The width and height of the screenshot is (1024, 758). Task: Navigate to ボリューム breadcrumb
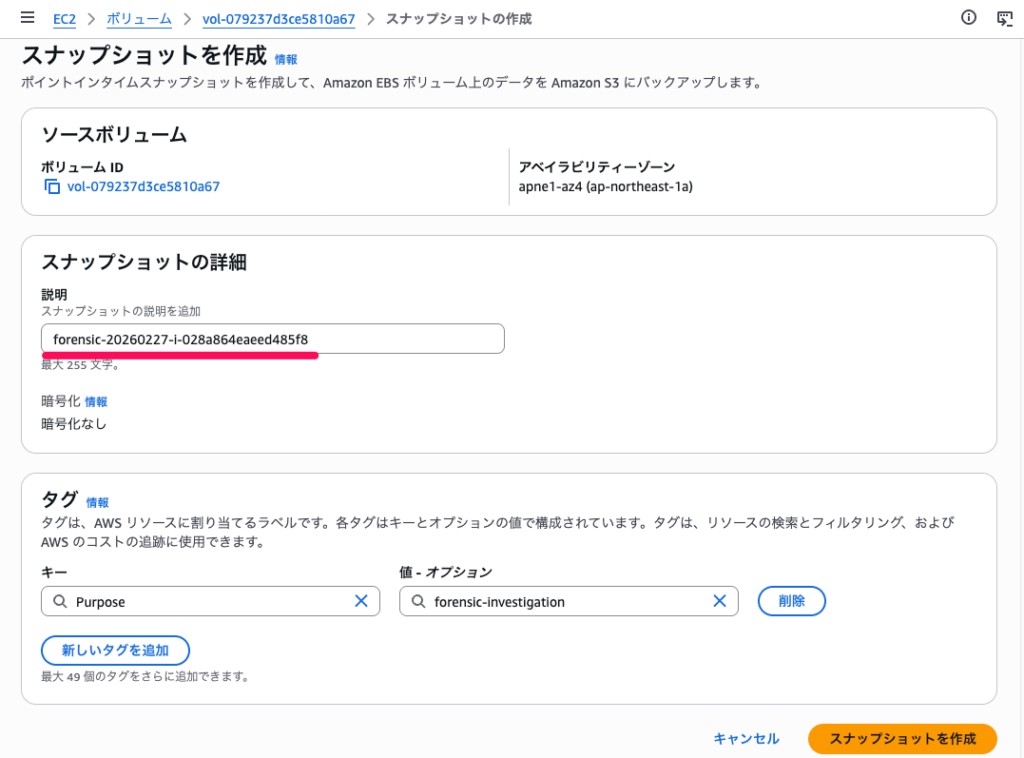(x=139, y=19)
